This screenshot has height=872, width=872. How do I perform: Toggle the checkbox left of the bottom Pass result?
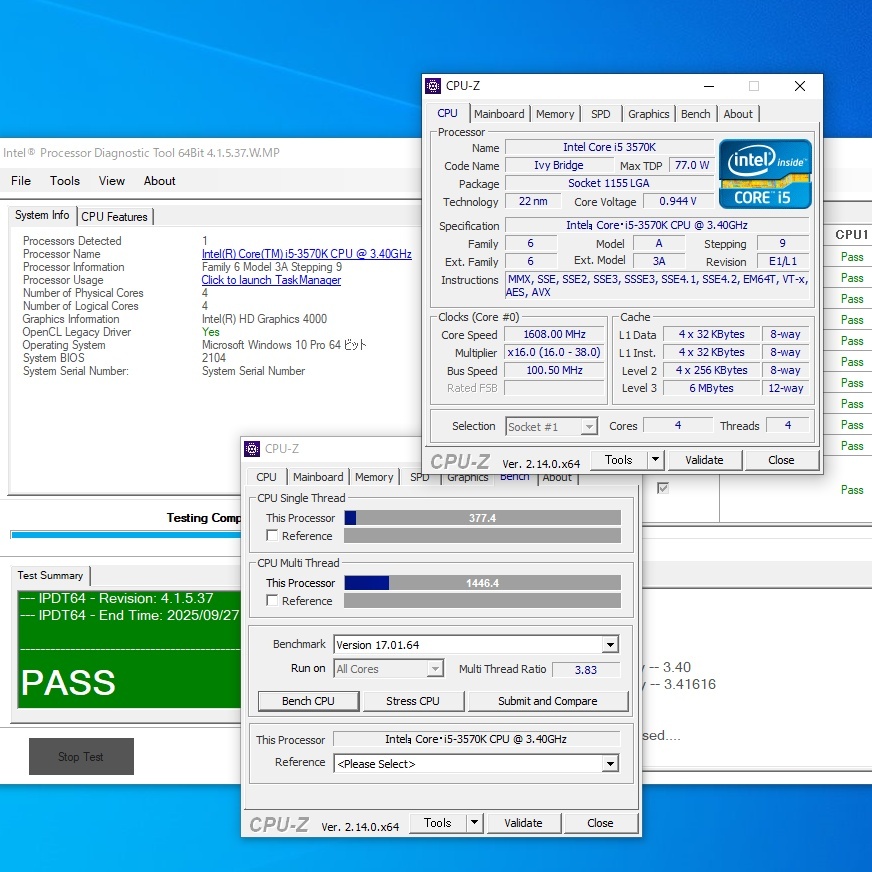point(663,488)
